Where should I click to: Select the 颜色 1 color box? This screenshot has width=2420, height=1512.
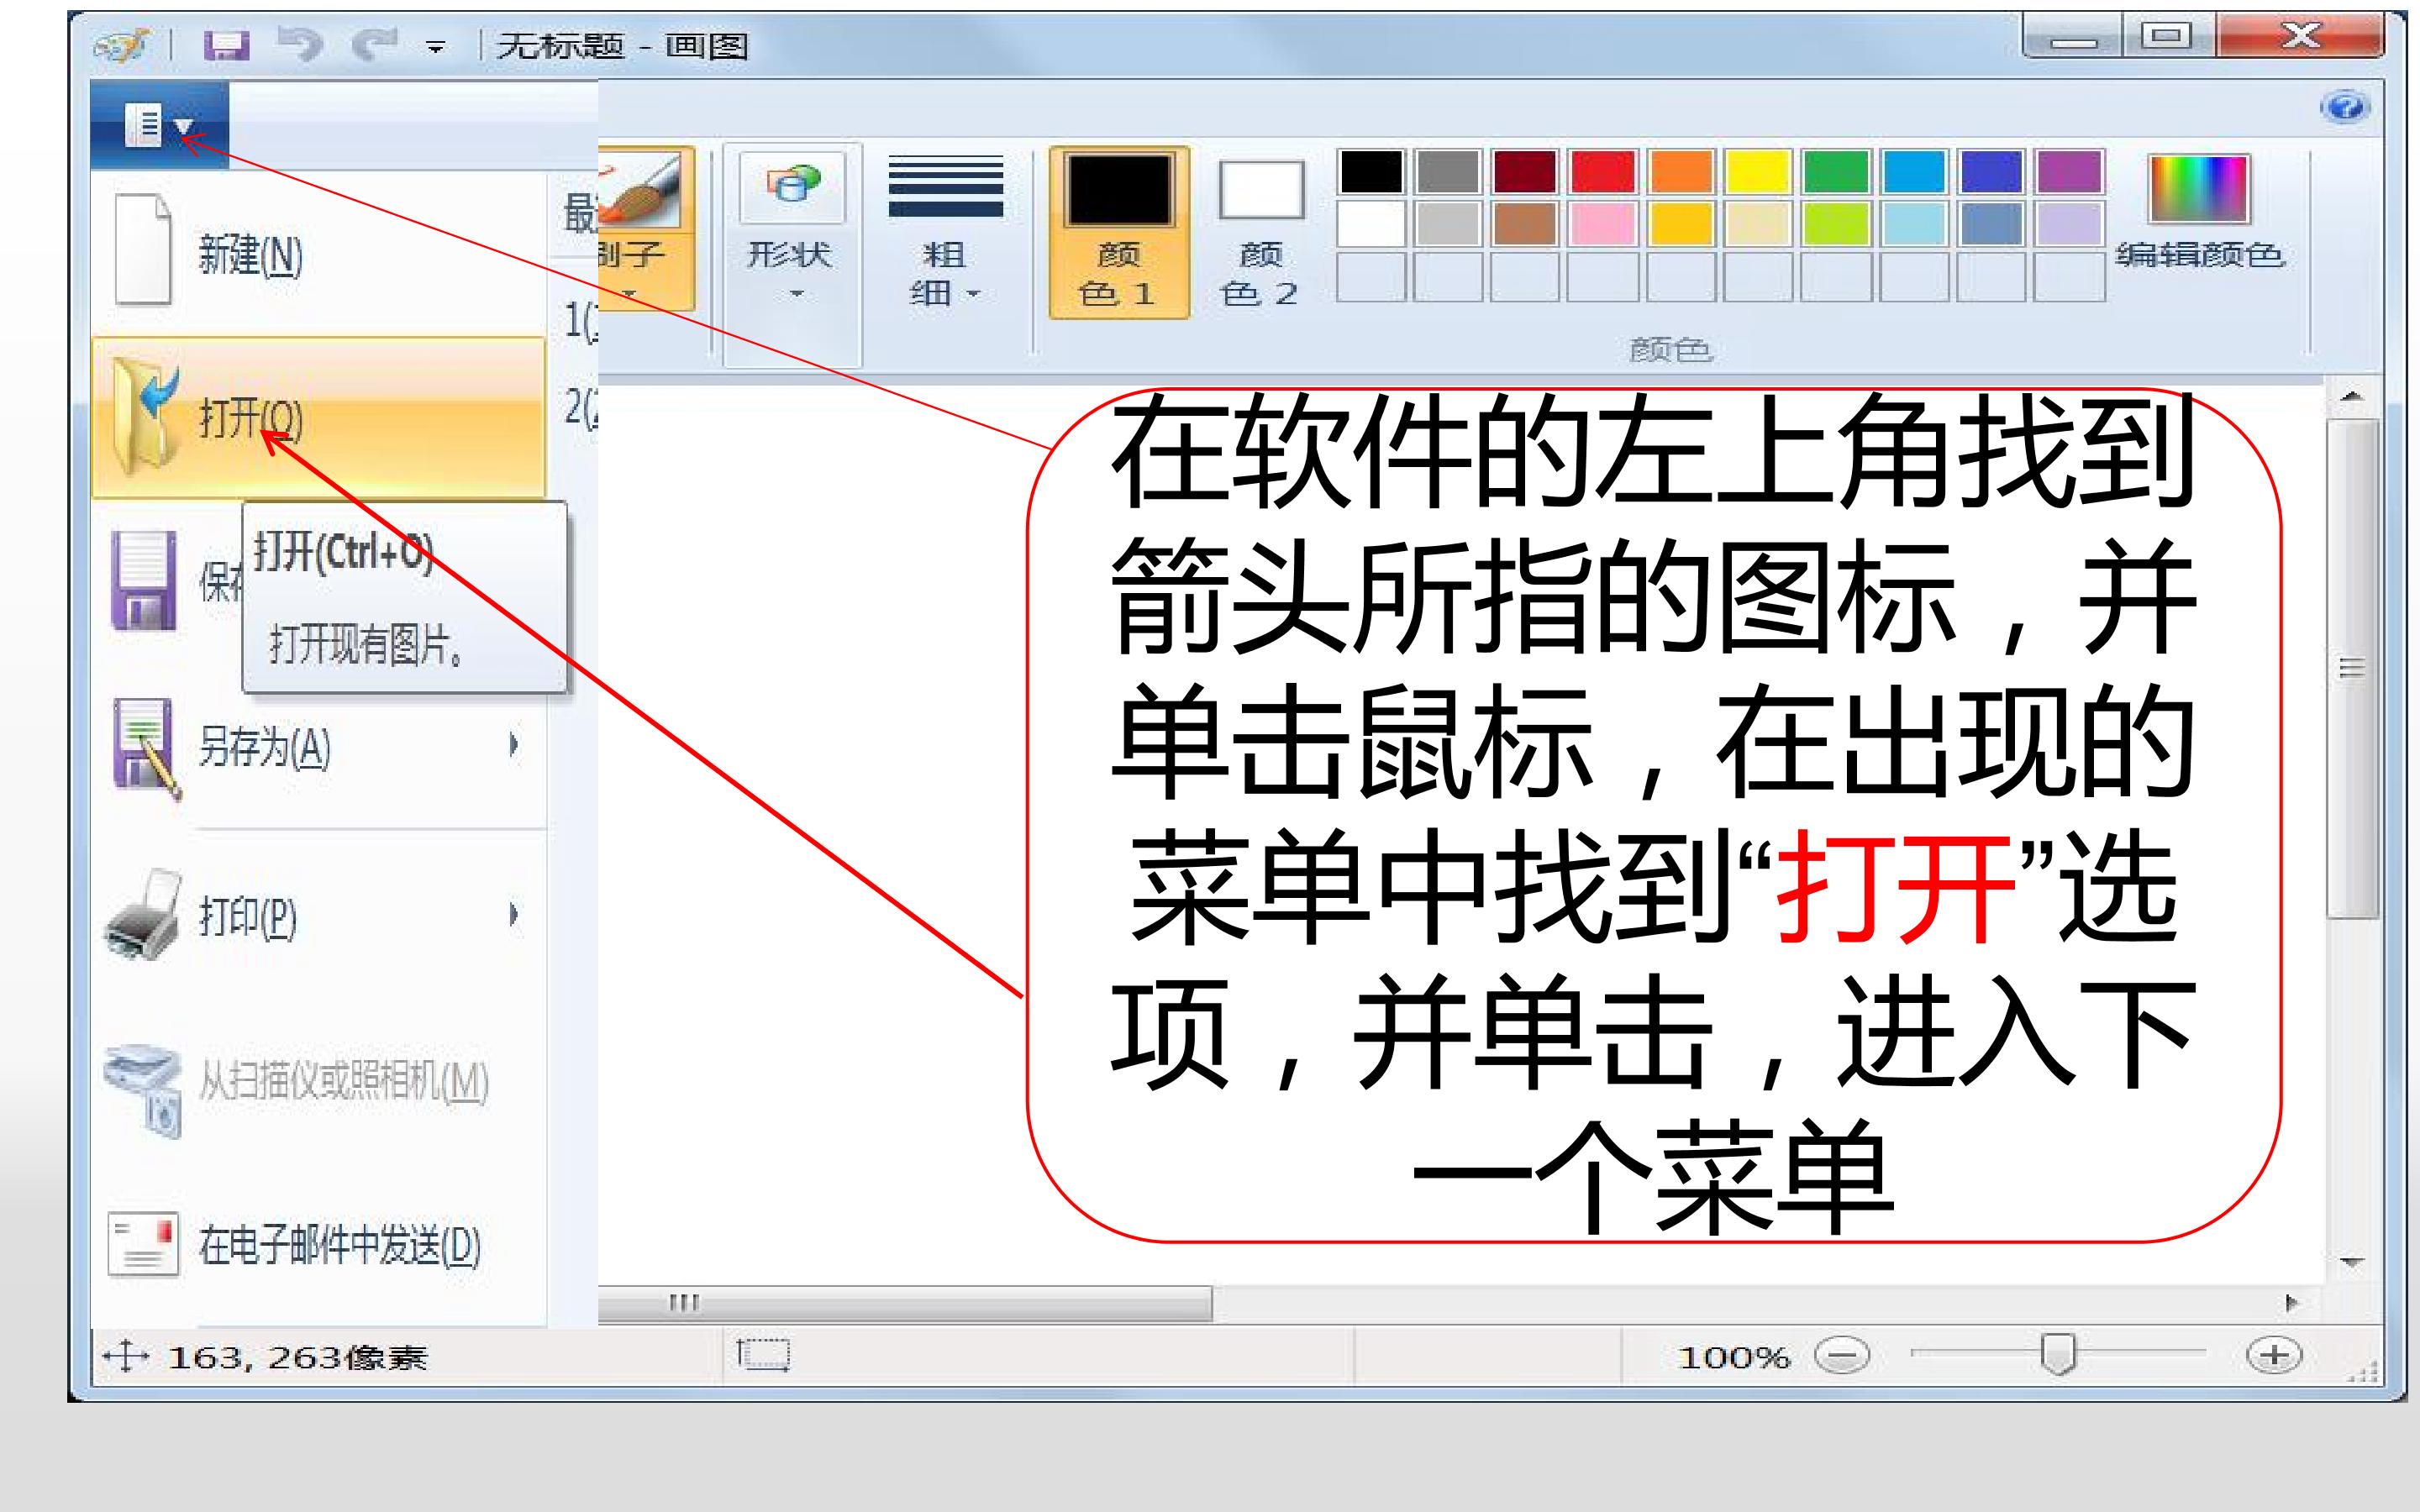(1119, 232)
